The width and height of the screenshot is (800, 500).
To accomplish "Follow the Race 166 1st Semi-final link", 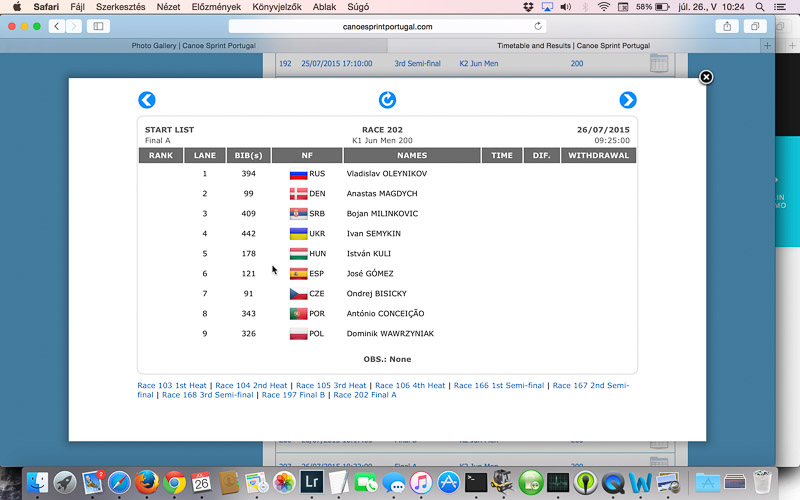I will pyautogui.click(x=498, y=385).
